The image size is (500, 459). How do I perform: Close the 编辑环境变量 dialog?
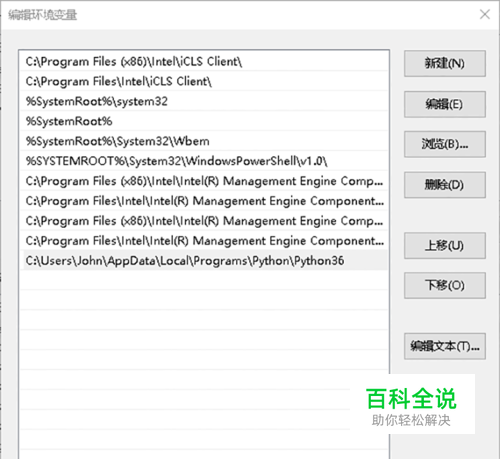pyautogui.click(x=485, y=14)
